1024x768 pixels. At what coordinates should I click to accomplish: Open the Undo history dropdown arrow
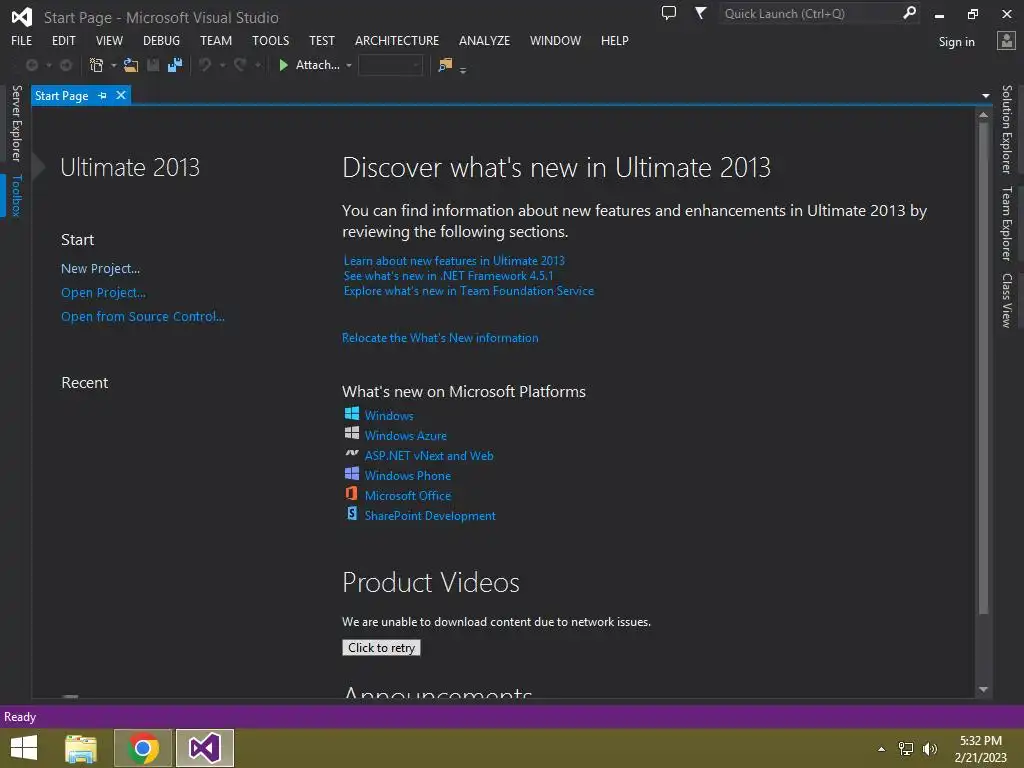(x=222, y=65)
